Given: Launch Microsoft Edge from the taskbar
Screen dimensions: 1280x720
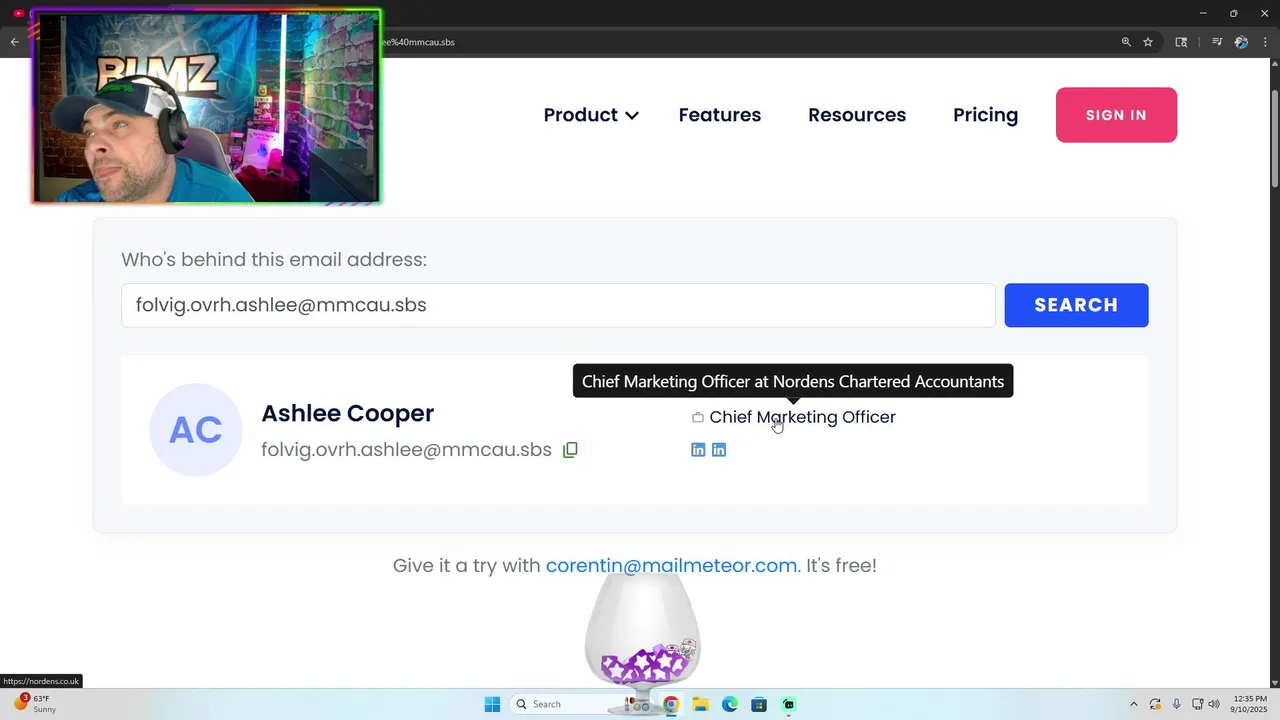Looking at the screenshot, I should (730, 704).
